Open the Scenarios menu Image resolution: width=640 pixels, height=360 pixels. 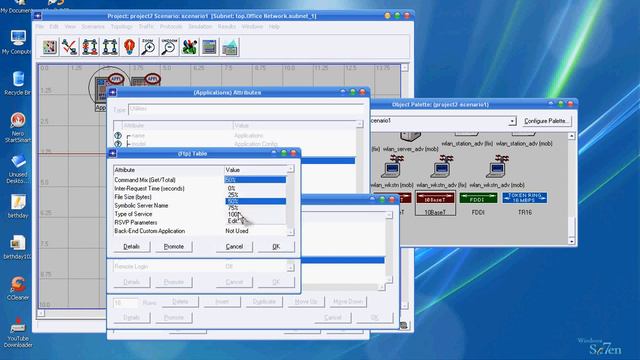tap(93, 27)
